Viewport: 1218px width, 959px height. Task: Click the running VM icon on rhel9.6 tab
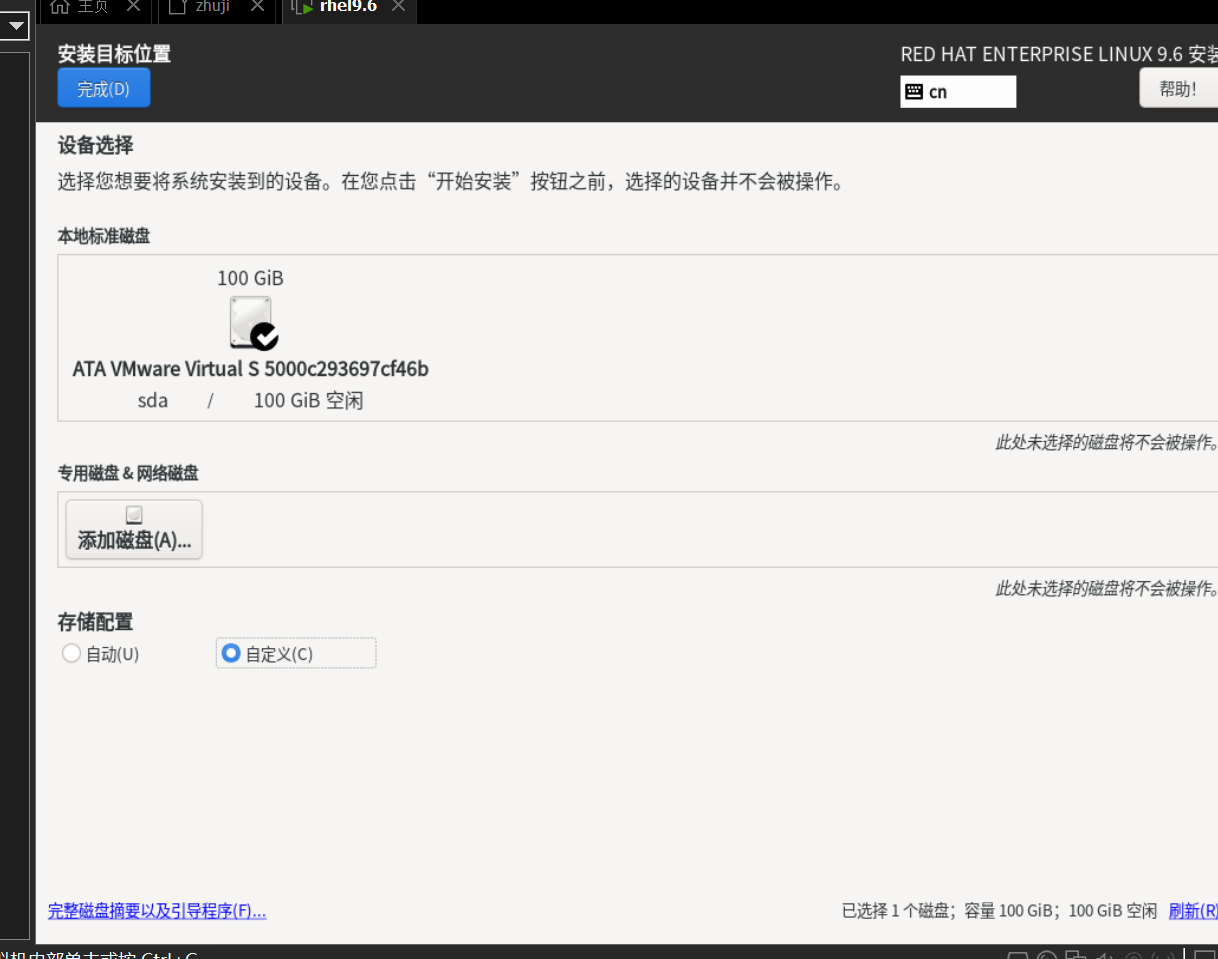click(x=302, y=8)
